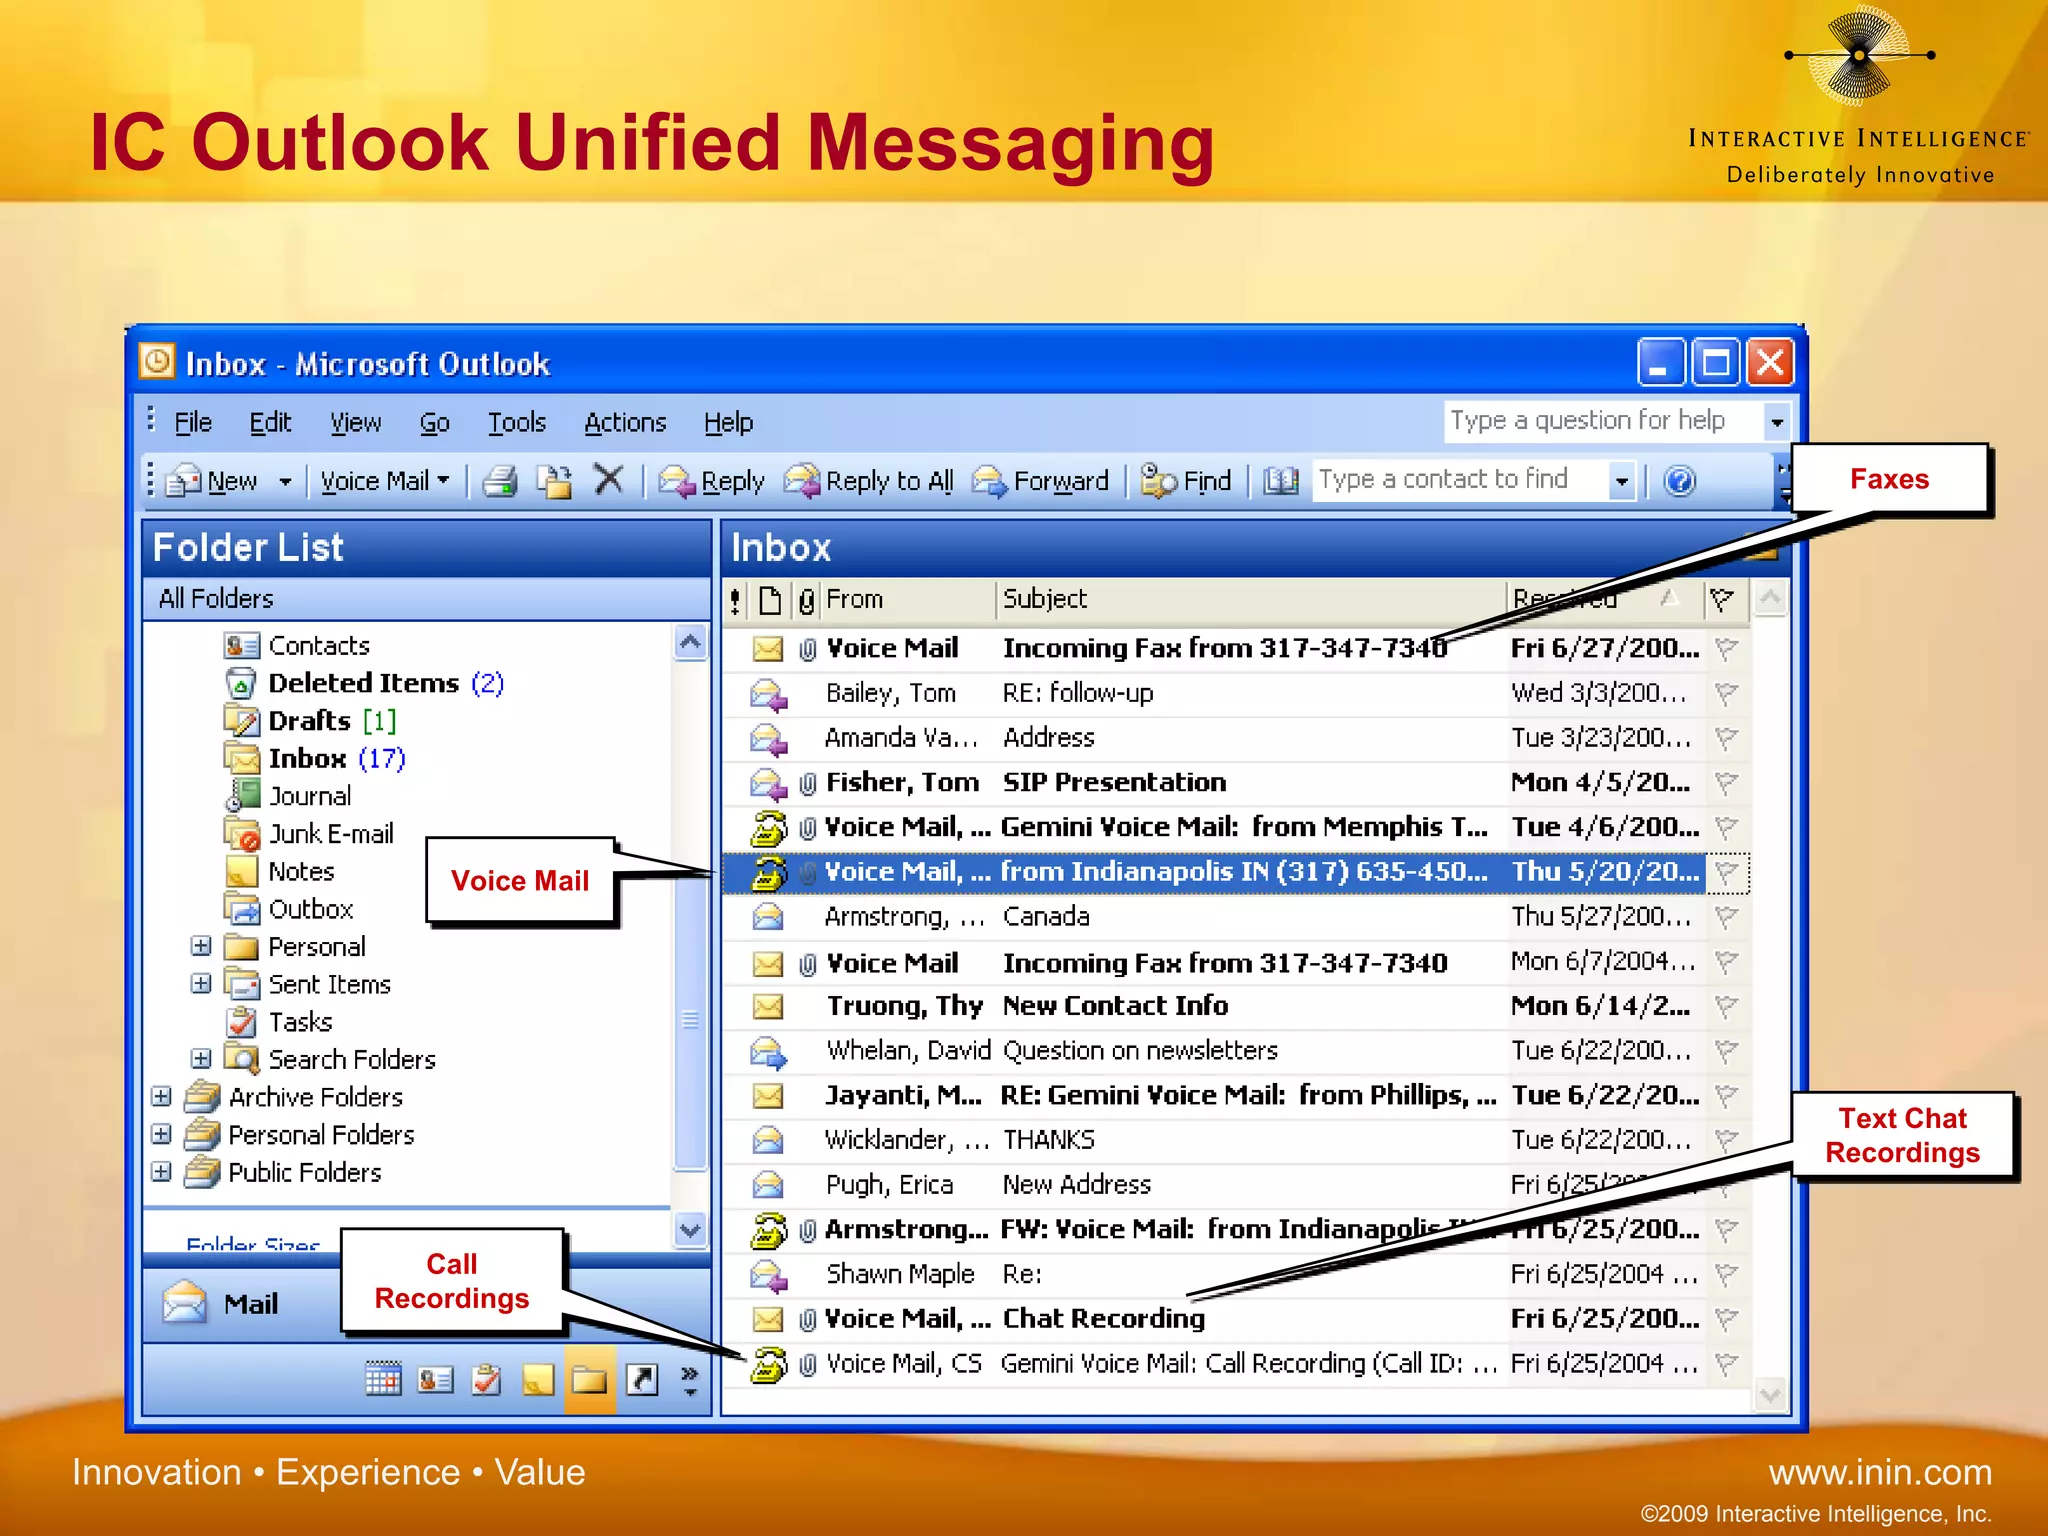2048x1536 pixels.
Task: Open the Edit menu
Action: tap(270, 423)
